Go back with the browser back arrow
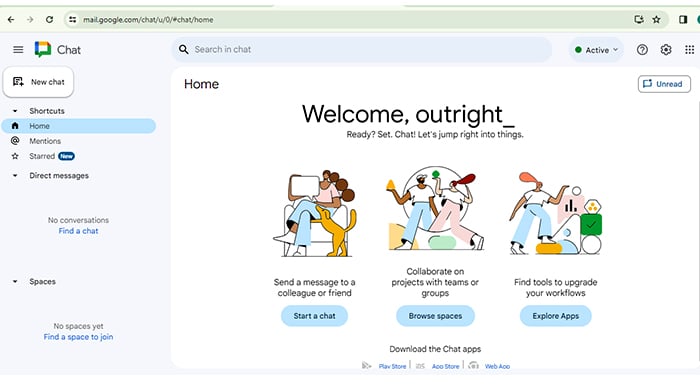Viewport: 700px width, 384px height. [x=11, y=20]
